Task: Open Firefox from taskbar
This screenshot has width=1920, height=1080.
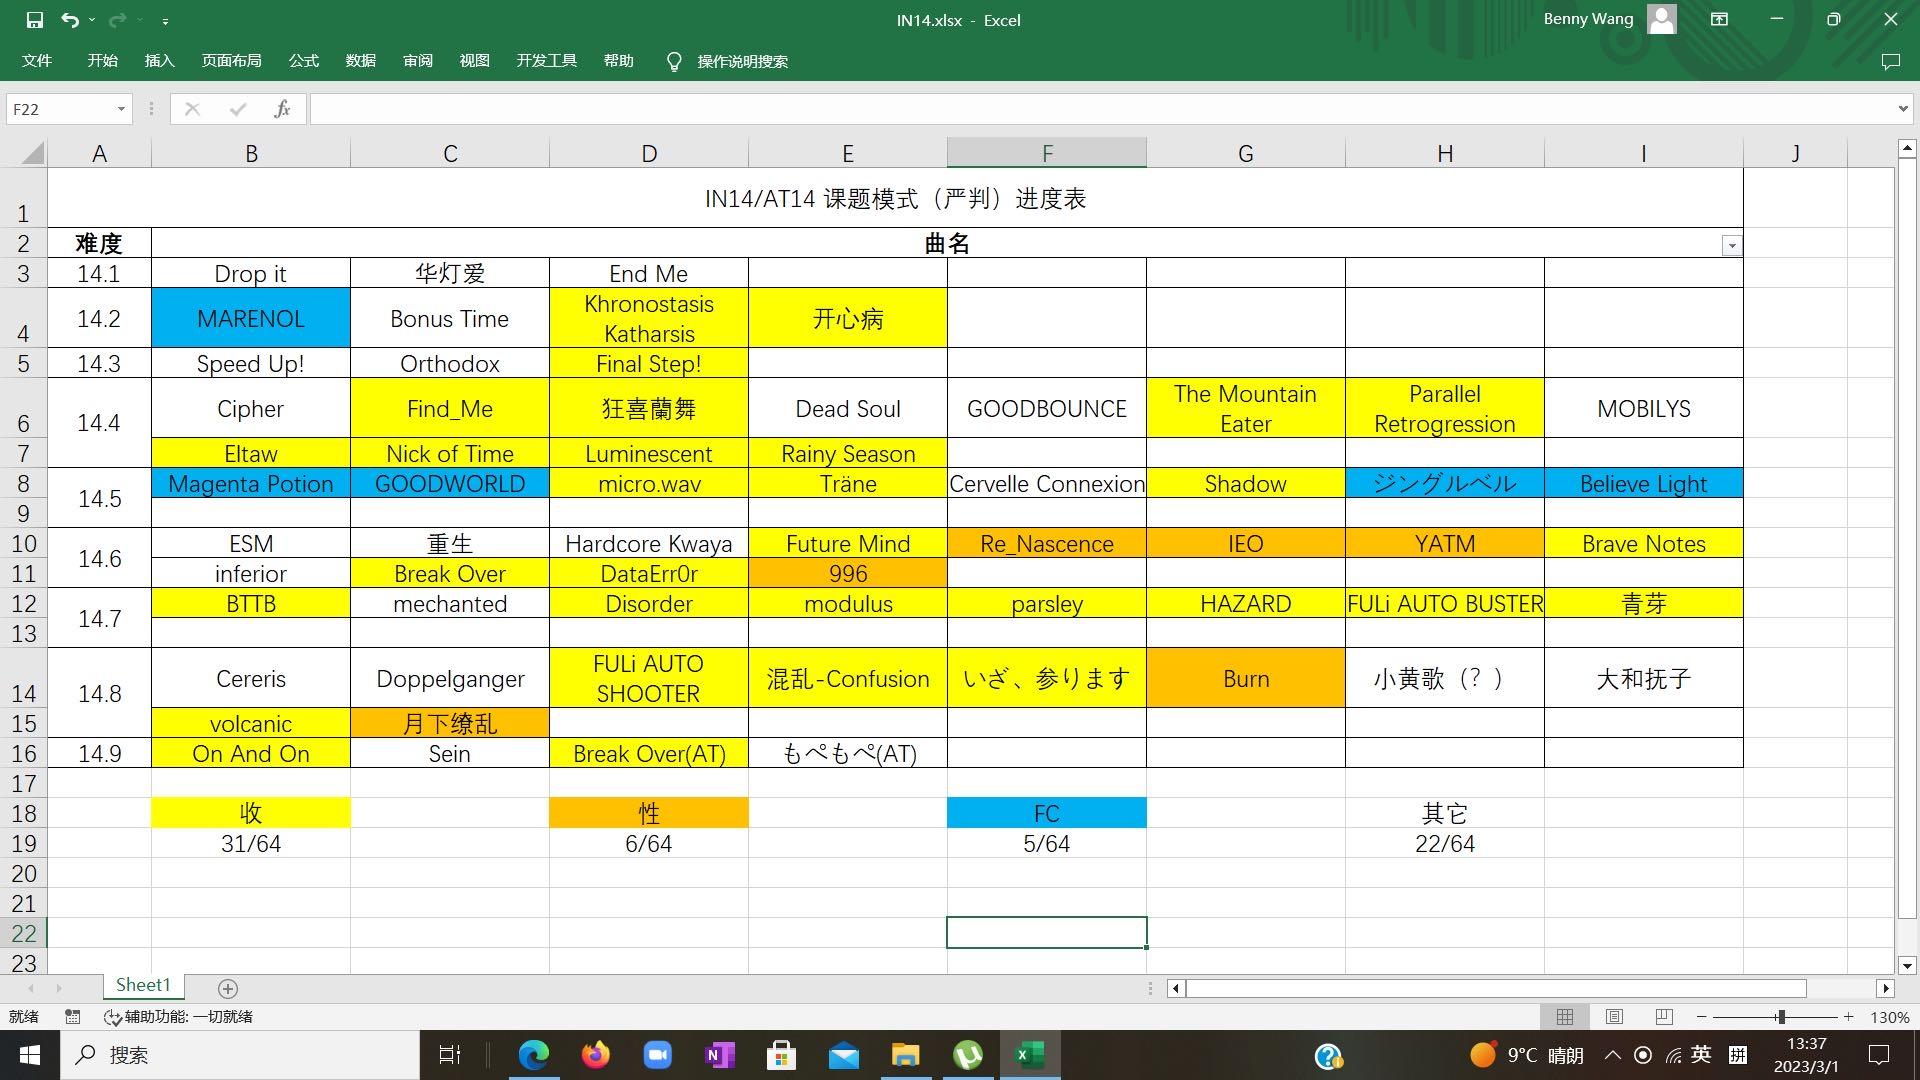Action: coord(596,1055)
